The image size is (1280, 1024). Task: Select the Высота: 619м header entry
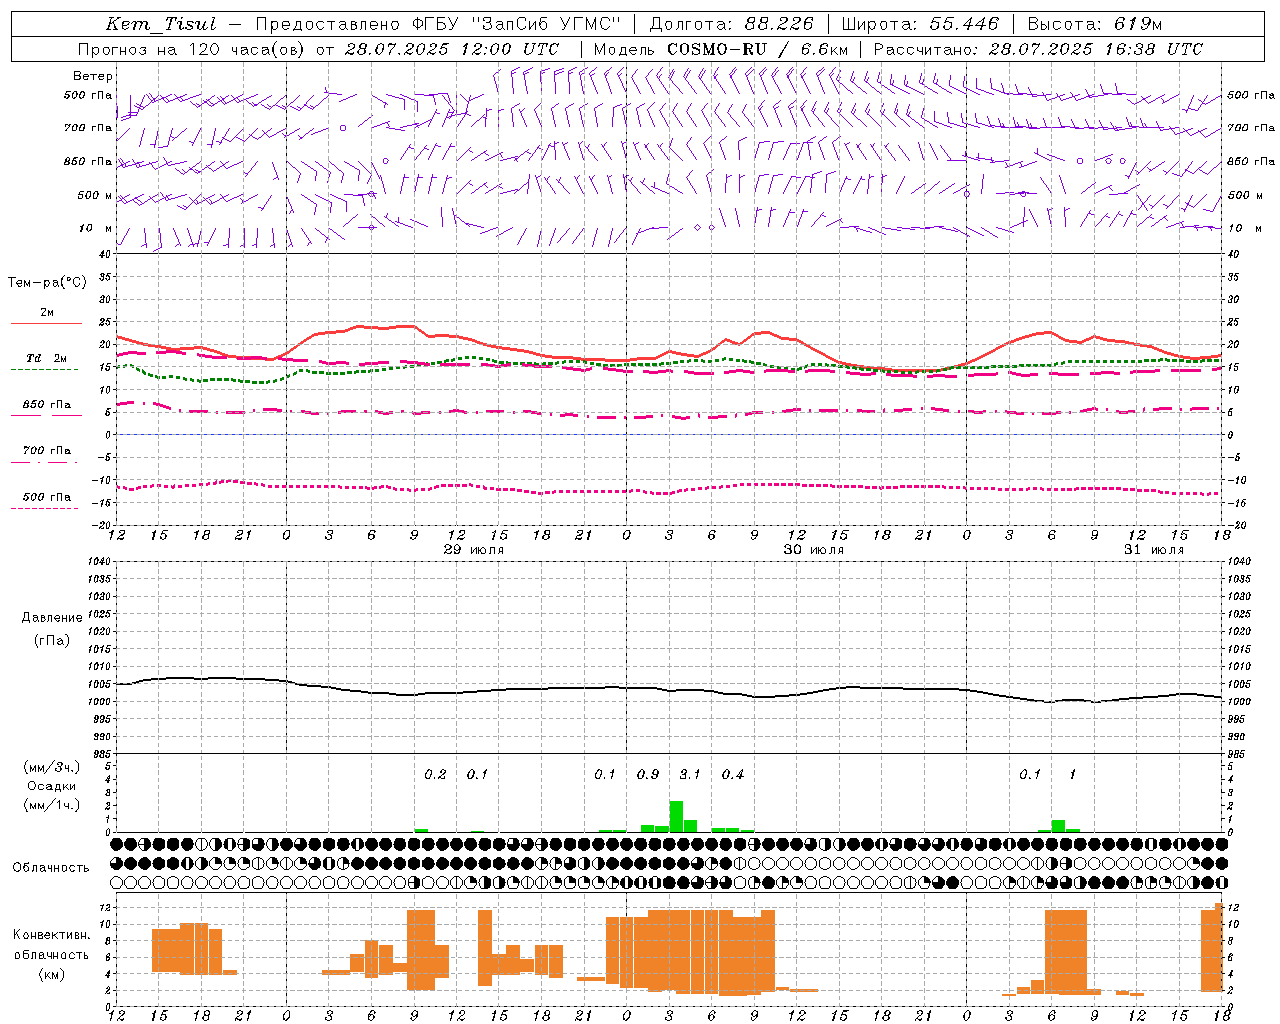pos(1095,24)
